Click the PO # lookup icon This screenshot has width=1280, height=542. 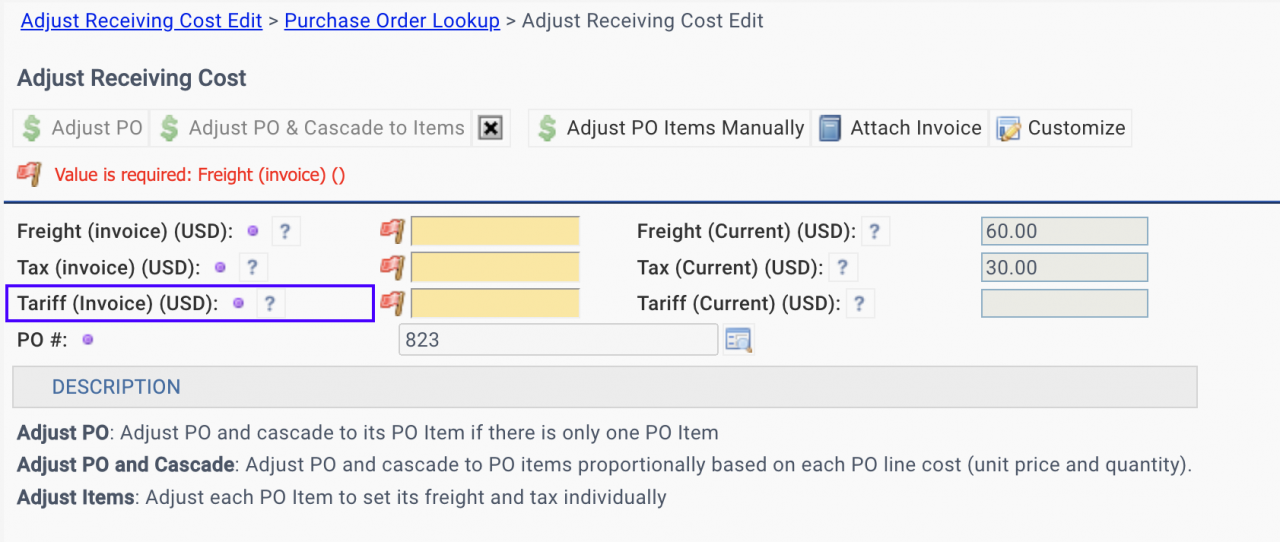tap(738, 340)
